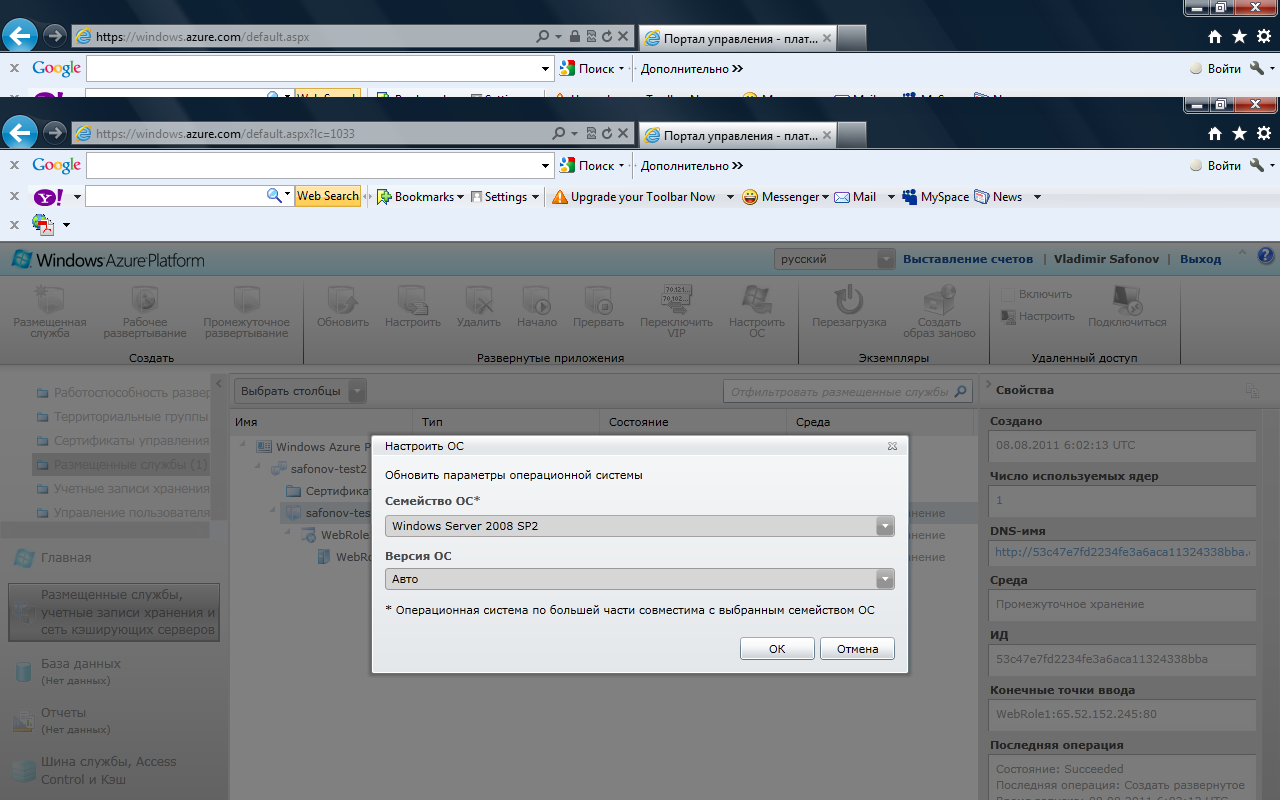Open the Yahoo toolbar Settings dropdown
The height and width of the screenshot is (800, 1280).
coord(505,197)
